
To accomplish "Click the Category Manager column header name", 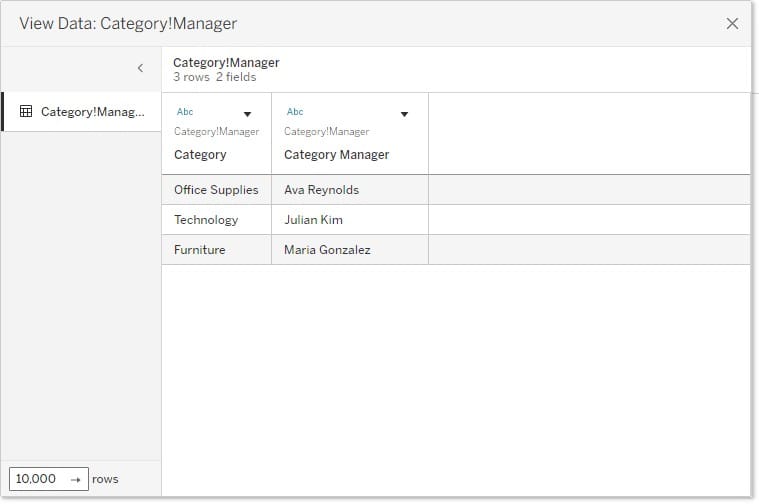I will click(x=336, y=155).
